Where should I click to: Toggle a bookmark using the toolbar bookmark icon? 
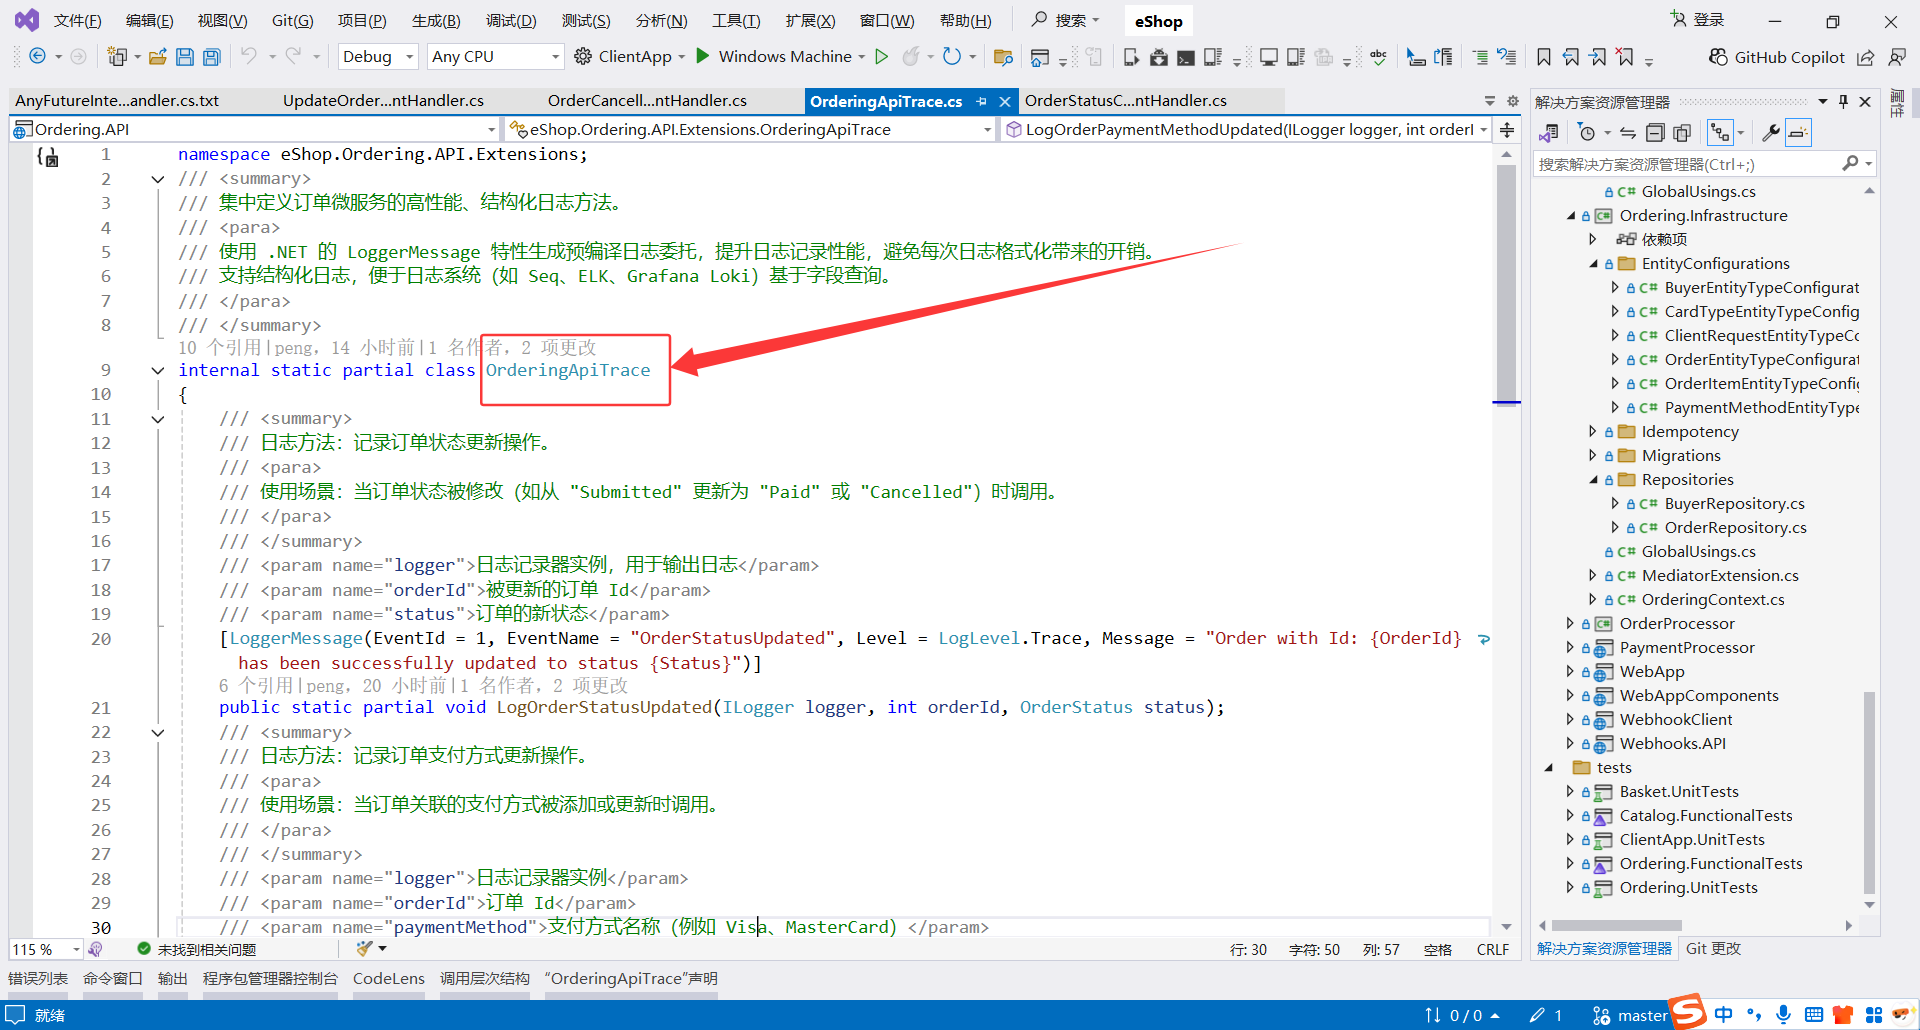tap(1544, 57)
